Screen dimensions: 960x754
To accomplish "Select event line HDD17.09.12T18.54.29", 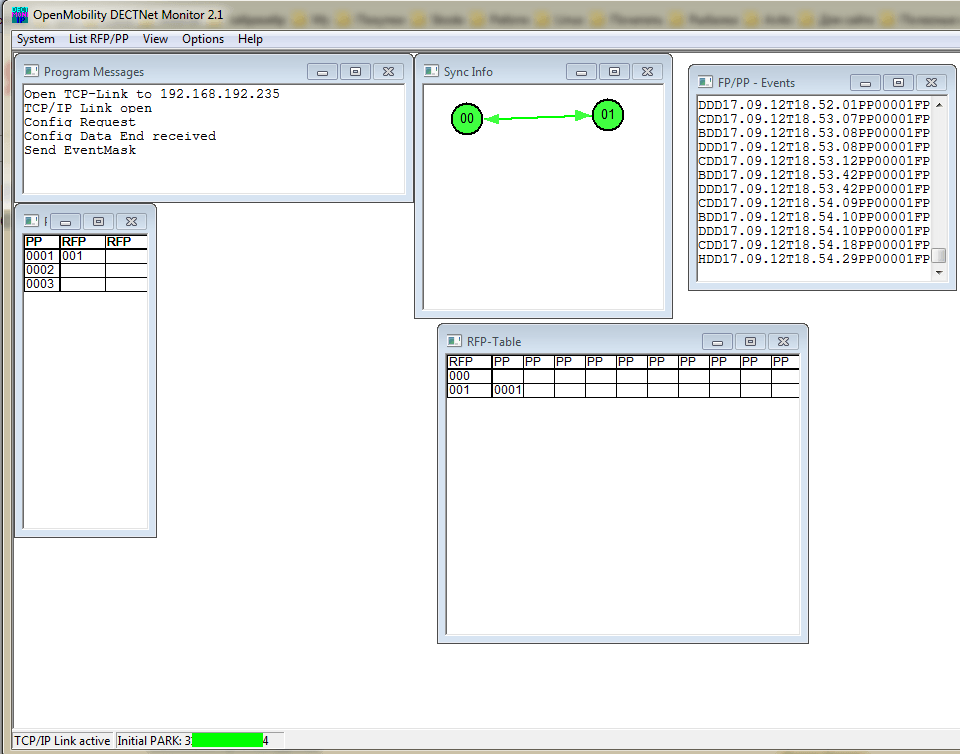I will (814, 259).
